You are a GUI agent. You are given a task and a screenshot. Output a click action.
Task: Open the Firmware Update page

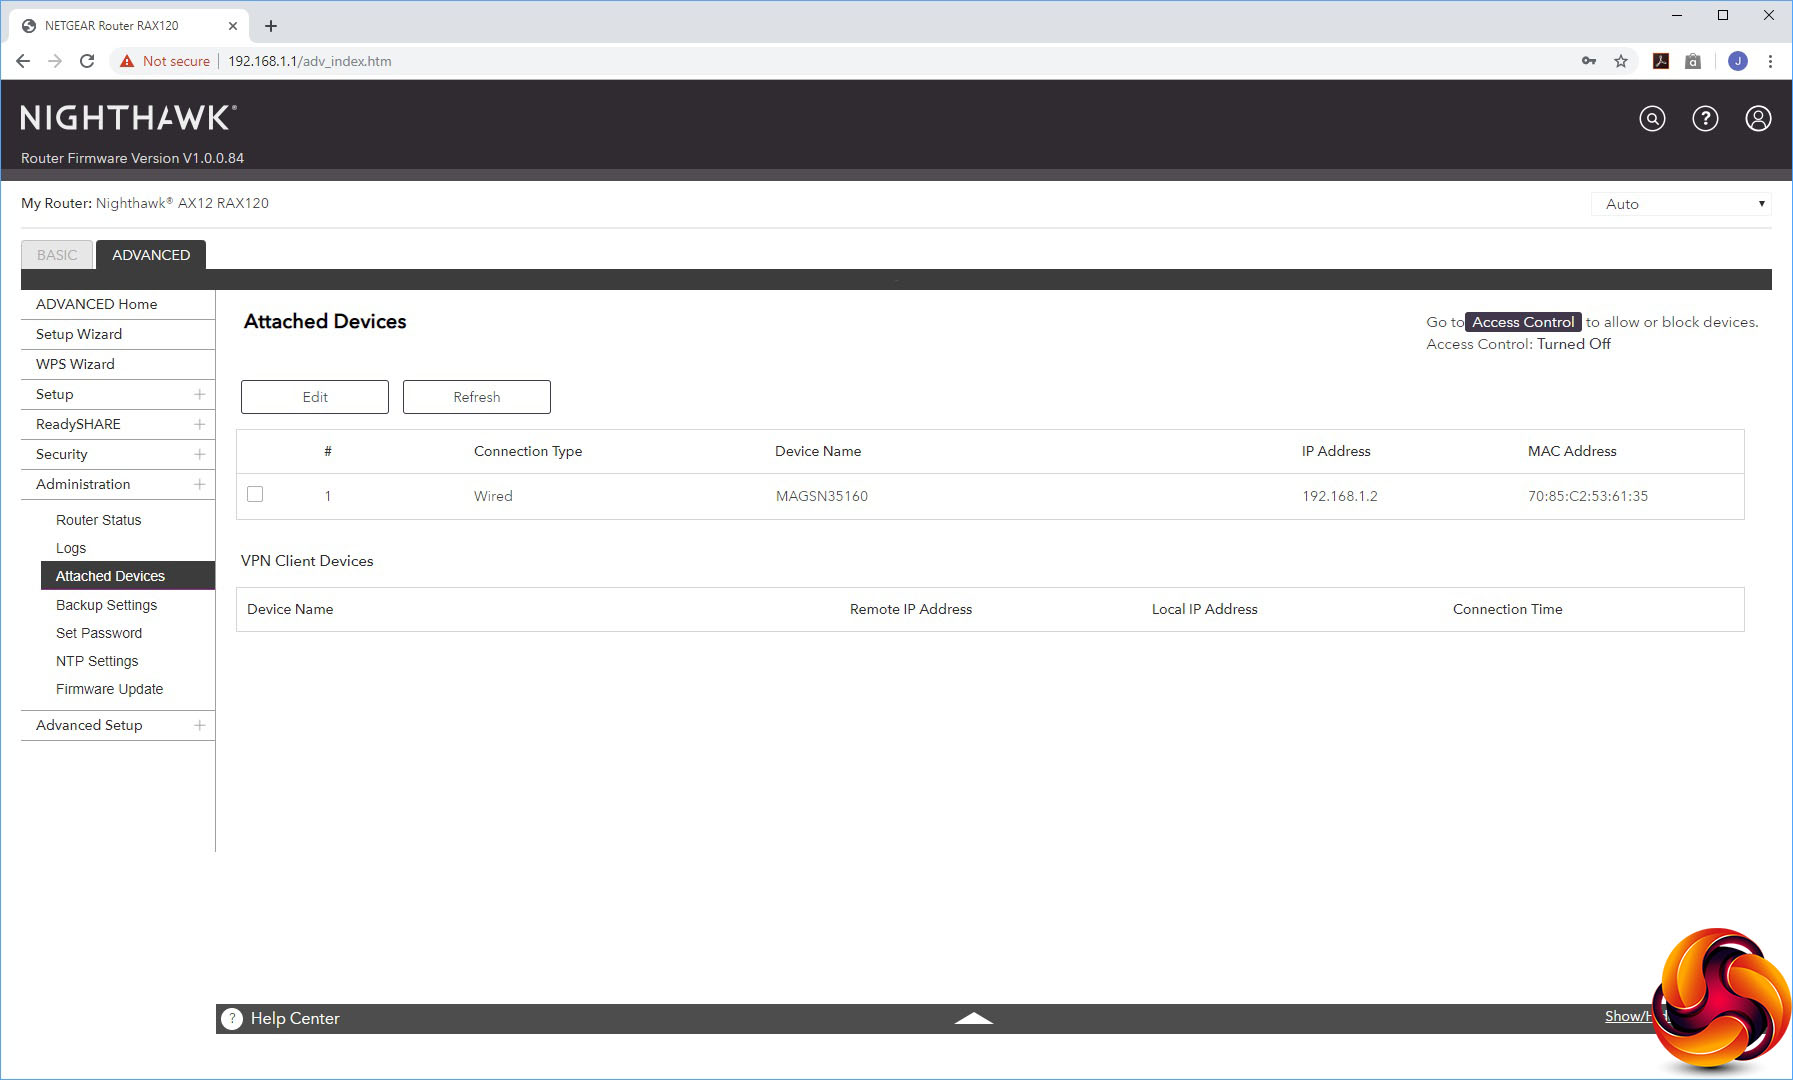click(x=109, y=689)
